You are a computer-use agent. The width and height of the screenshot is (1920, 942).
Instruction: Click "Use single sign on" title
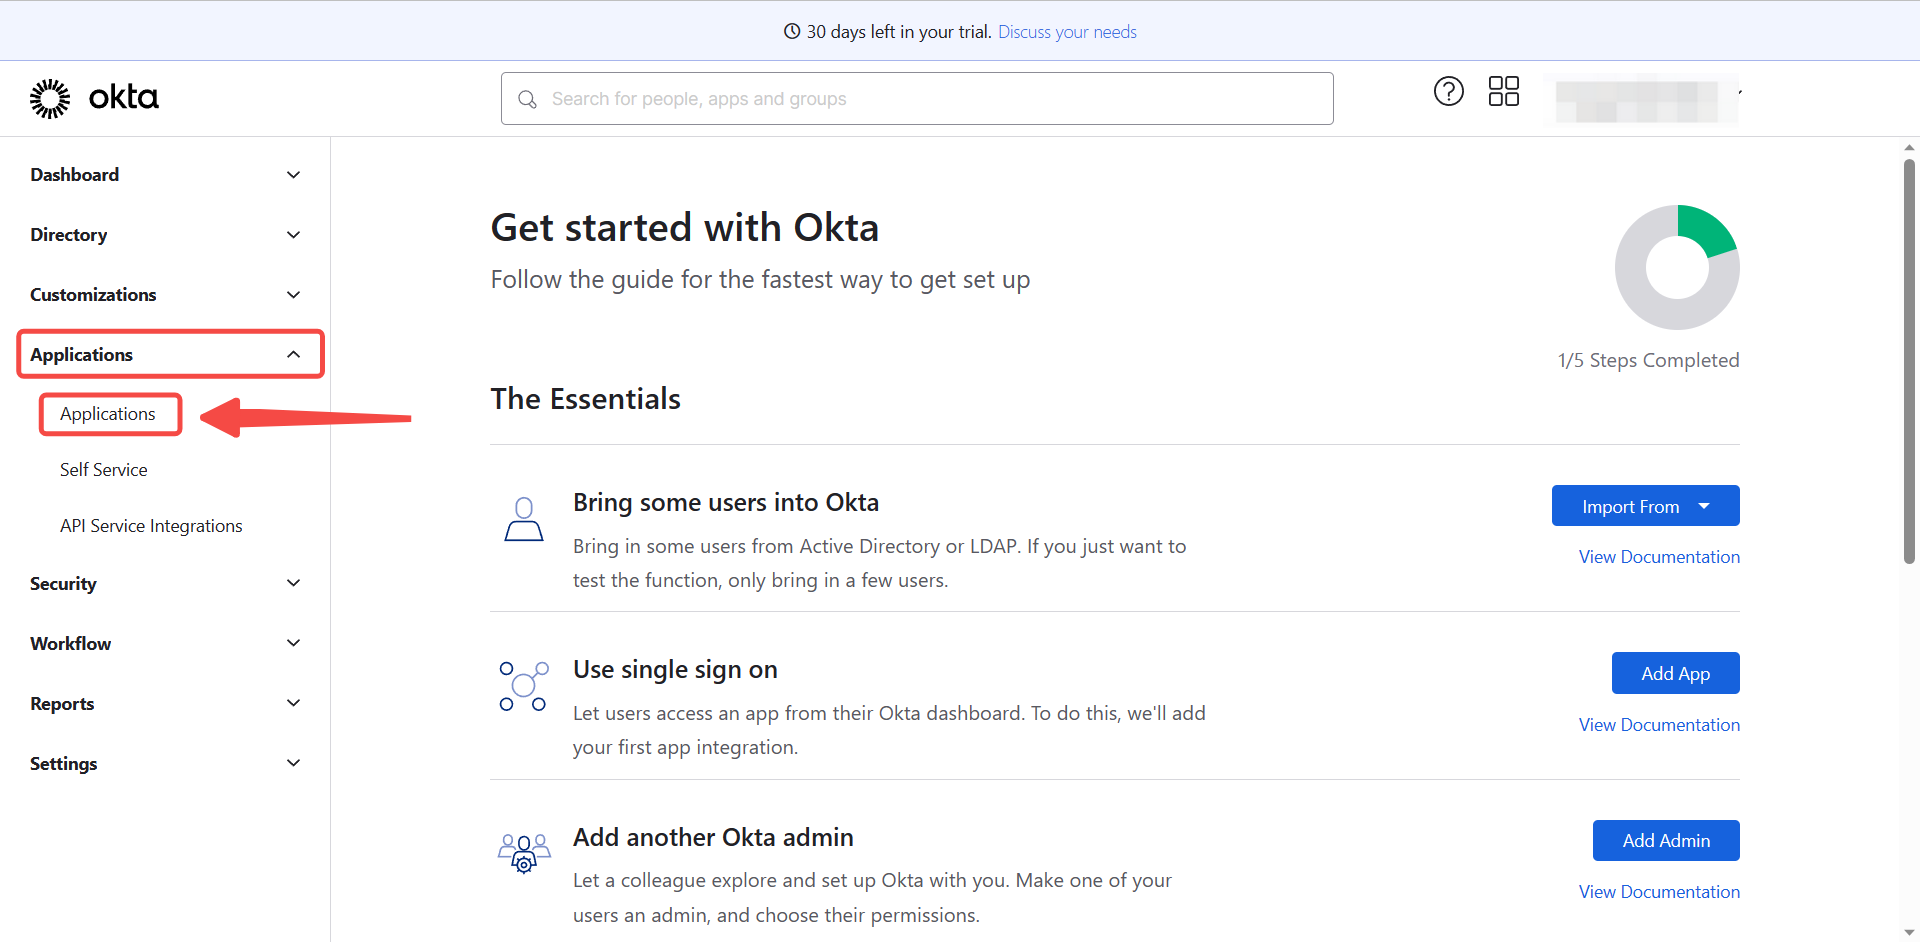click(675, 670)
